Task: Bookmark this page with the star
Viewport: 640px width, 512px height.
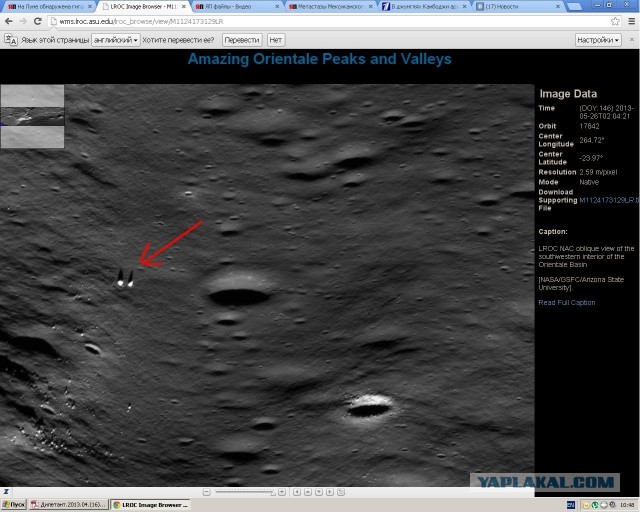Action: pyautogui.click(x=615, y=22)
